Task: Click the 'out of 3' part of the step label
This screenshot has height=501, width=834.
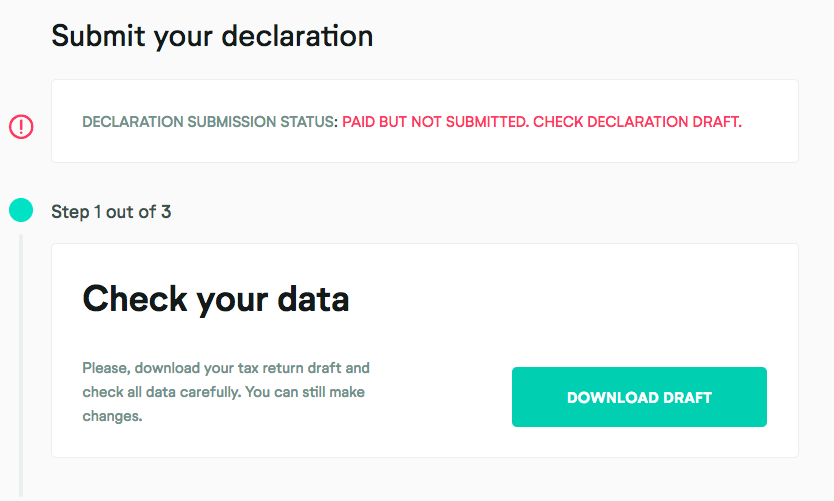Action: point(140,212)
